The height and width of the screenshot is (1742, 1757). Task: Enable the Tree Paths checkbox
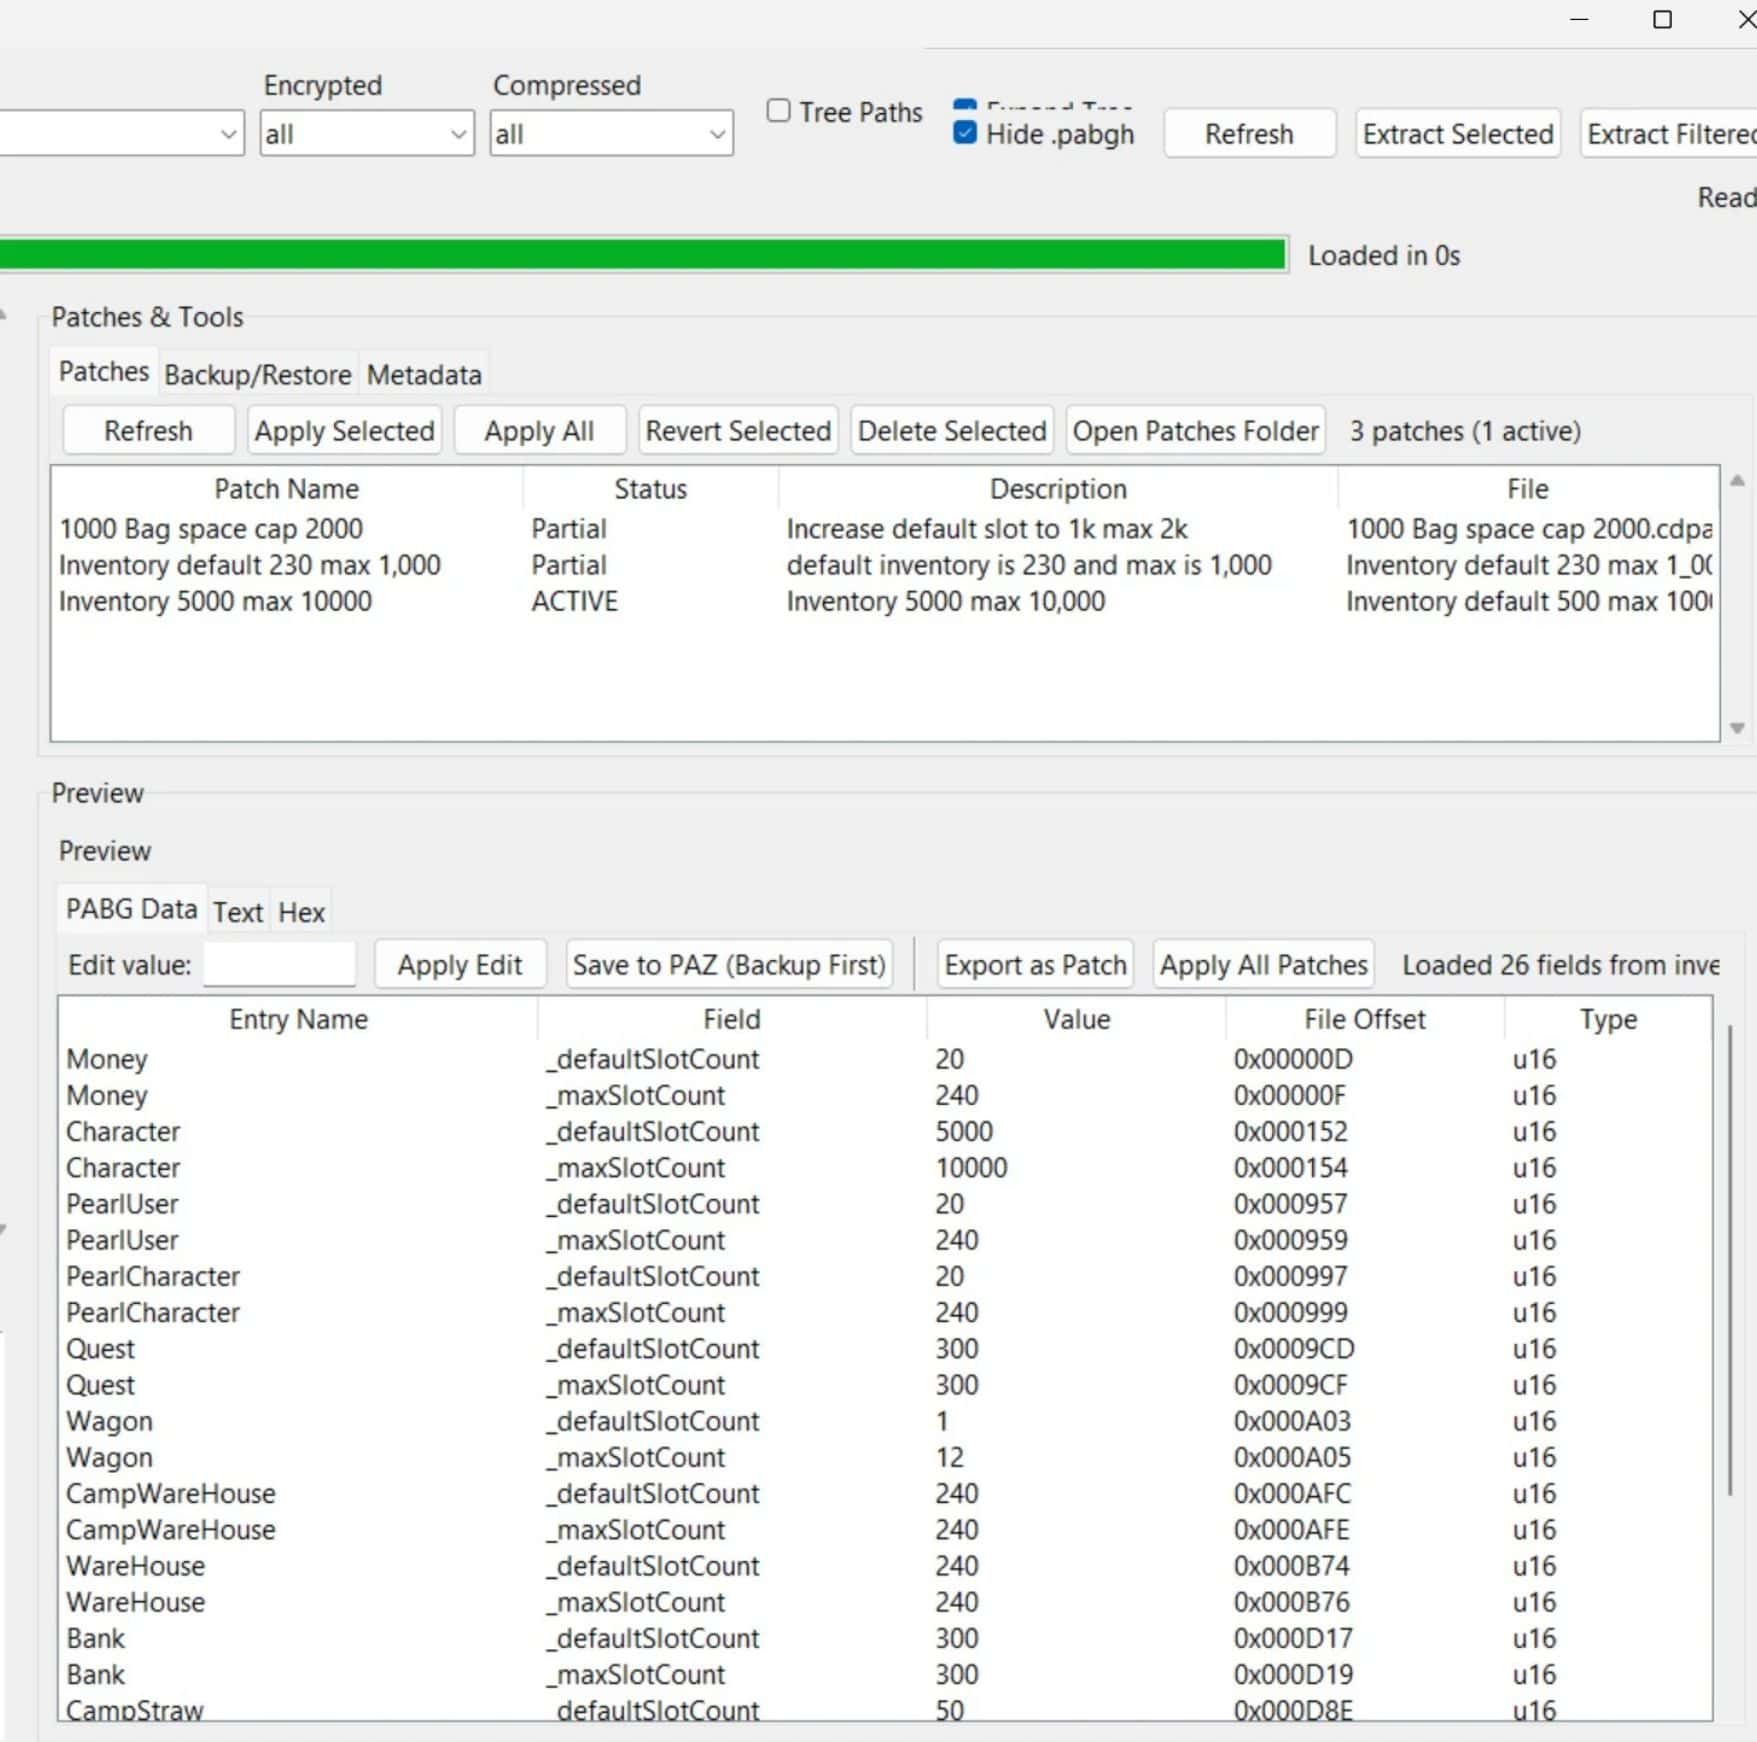[778, 111]
